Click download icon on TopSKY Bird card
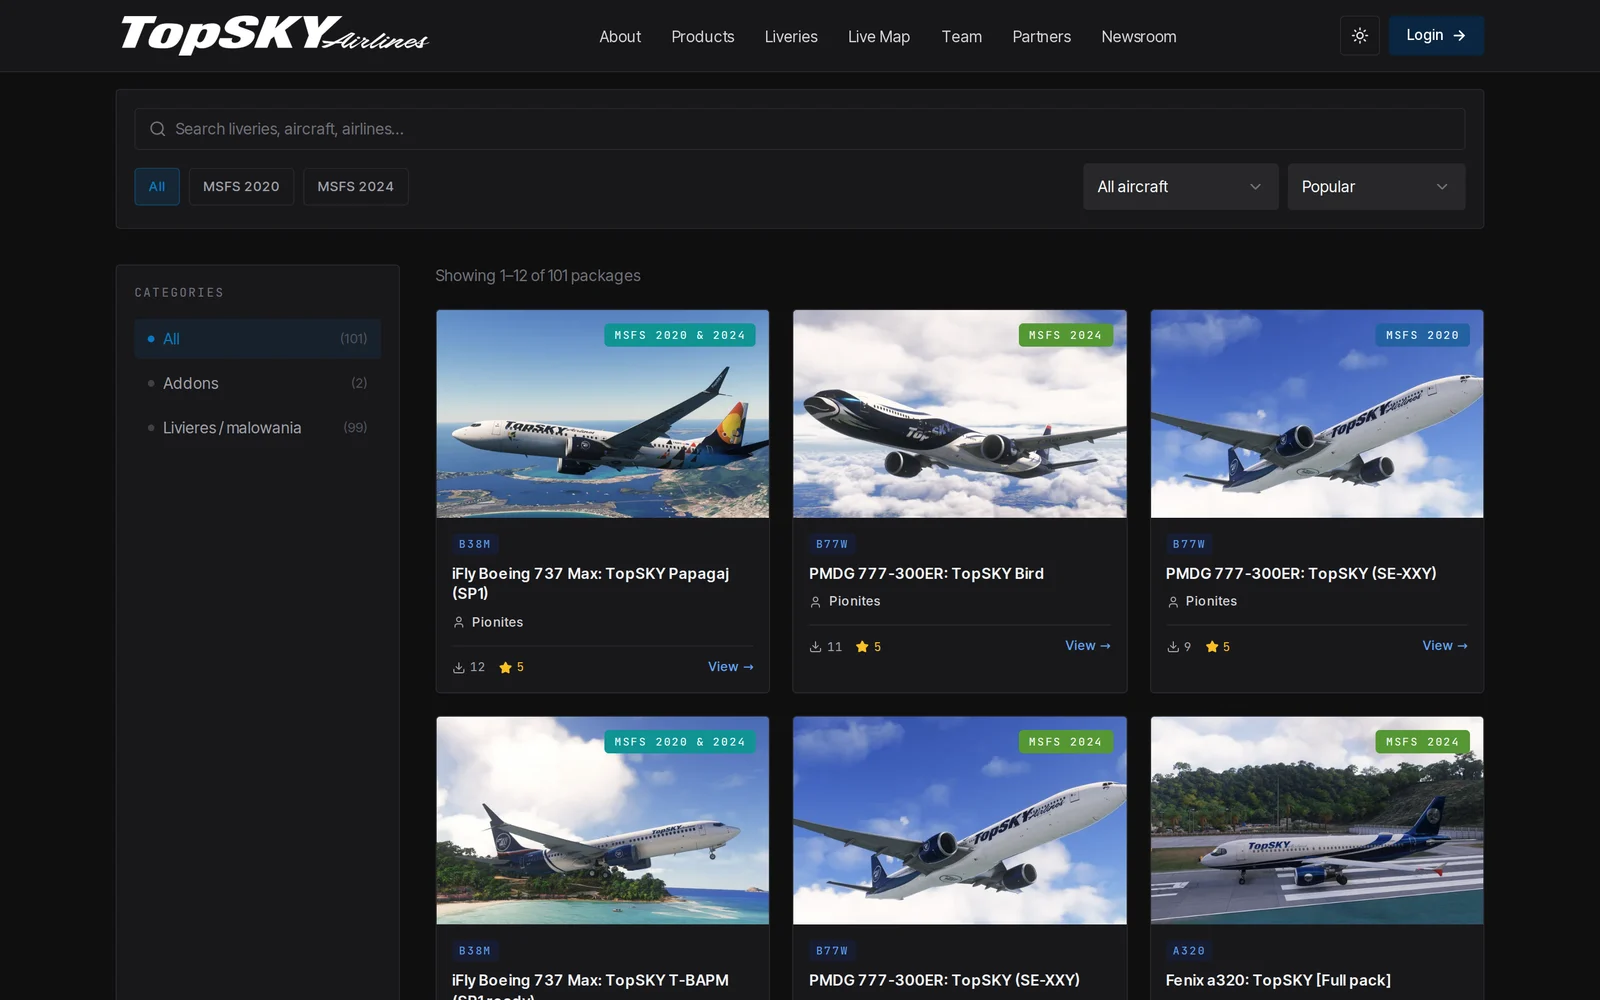Image resolution: width=1600 pixels, height=1000 pixels. coord(816,647)
